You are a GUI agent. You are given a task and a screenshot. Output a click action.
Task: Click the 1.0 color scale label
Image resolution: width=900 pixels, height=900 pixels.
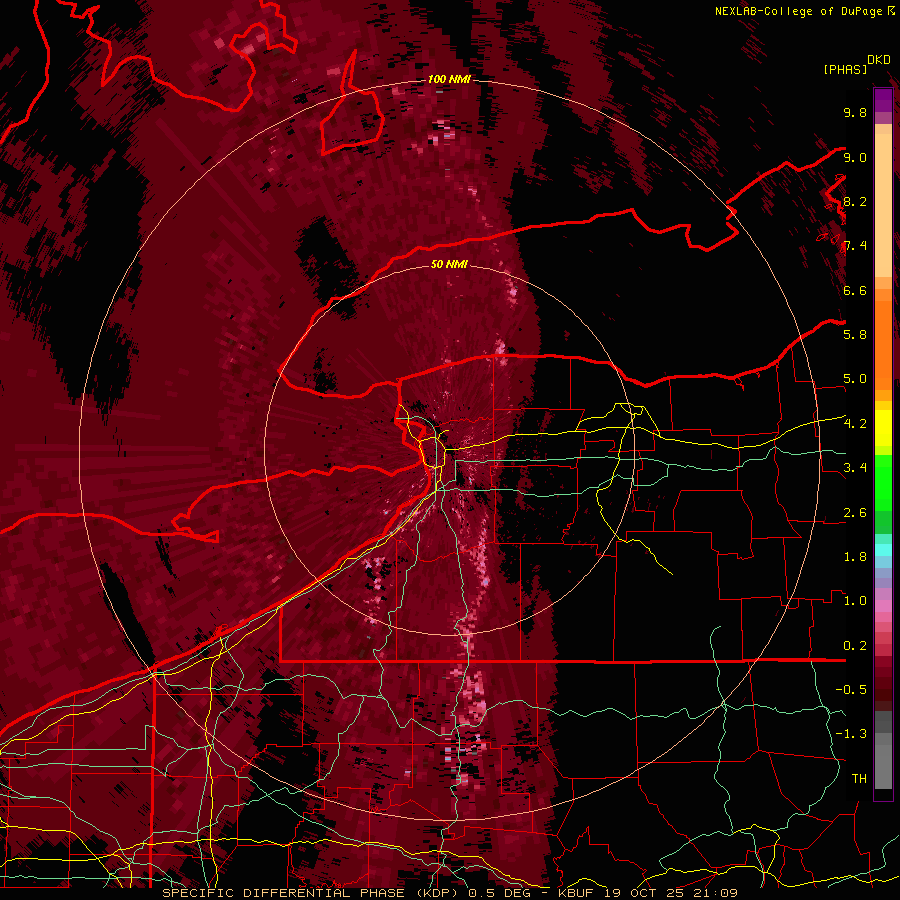[855, 601]
